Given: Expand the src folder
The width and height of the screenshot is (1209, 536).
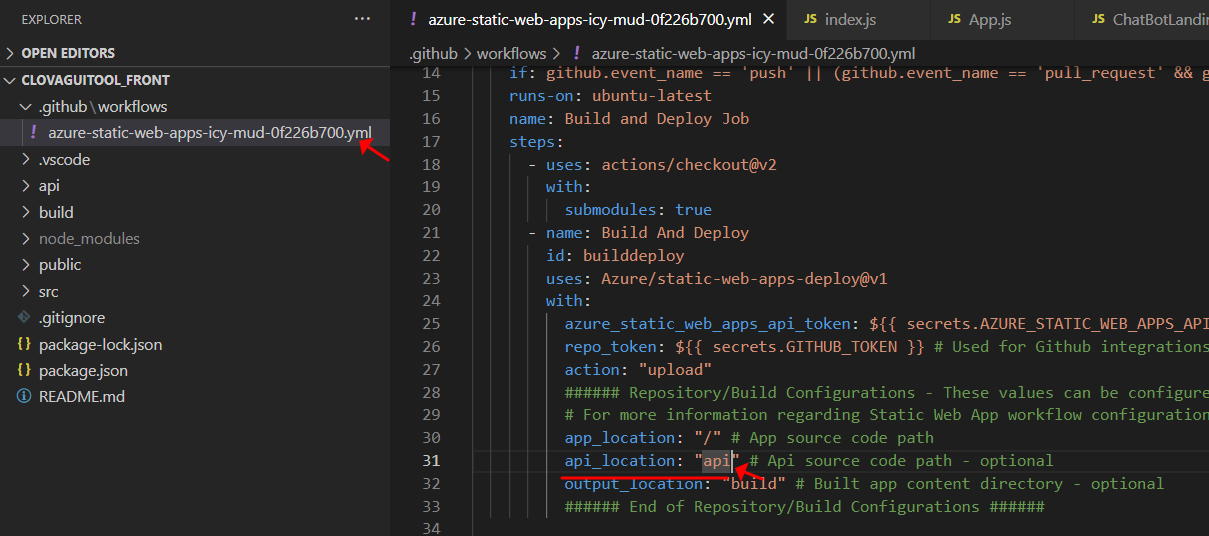Looking at the screenshot, I should pos(48,292).
